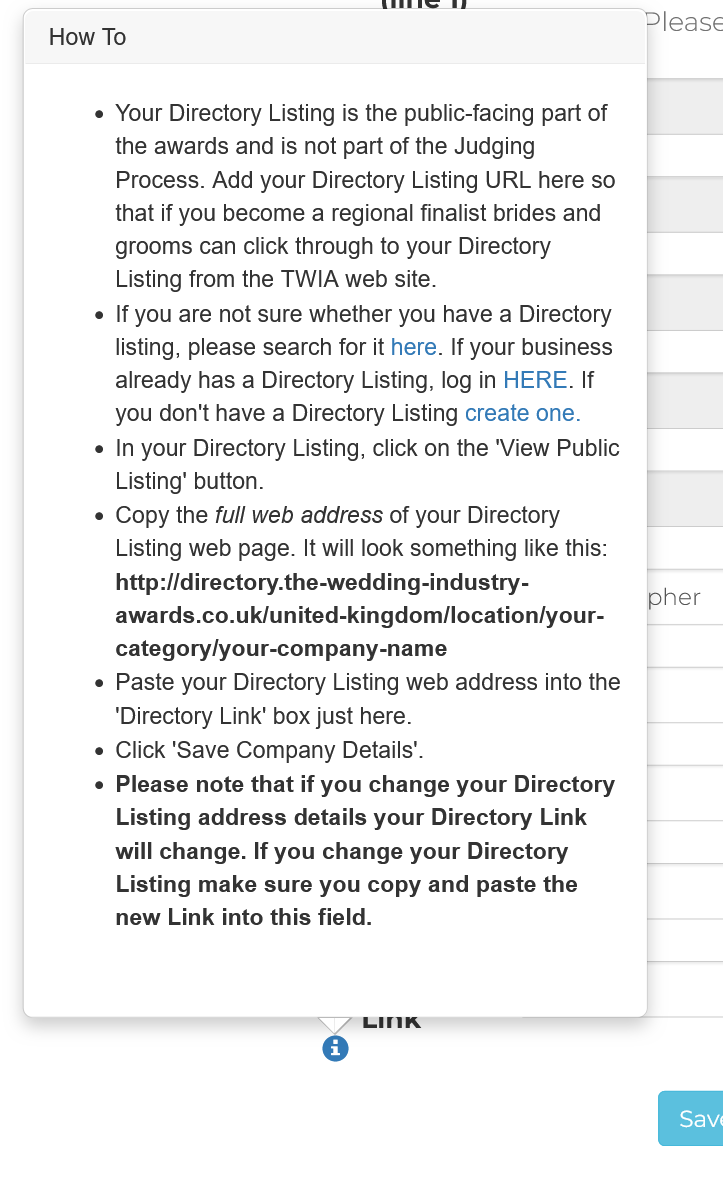Click the bold "Please note" warning paragraph
The height and width of the screenshot is (1197, 725).
[x=365, y=850]
